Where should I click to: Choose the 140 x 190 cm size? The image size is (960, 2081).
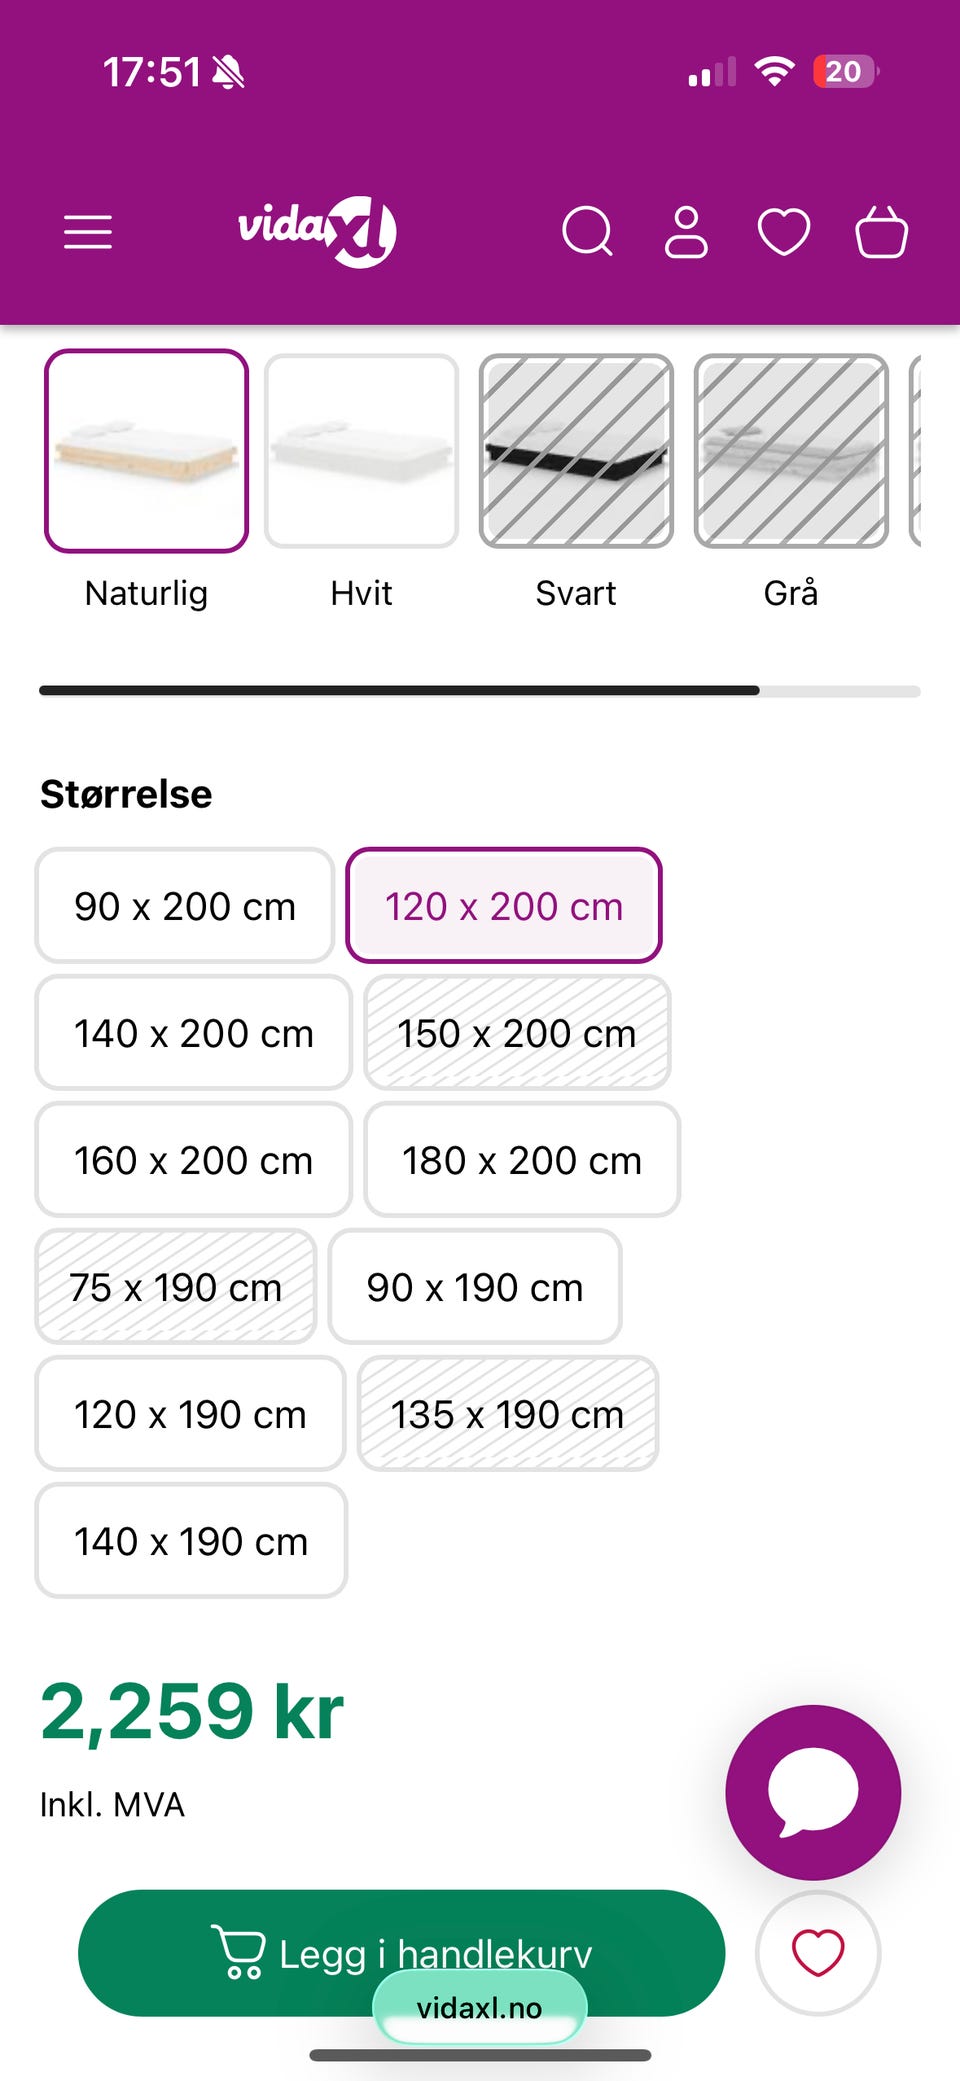pyautogui.click(x=191, y=1541)
